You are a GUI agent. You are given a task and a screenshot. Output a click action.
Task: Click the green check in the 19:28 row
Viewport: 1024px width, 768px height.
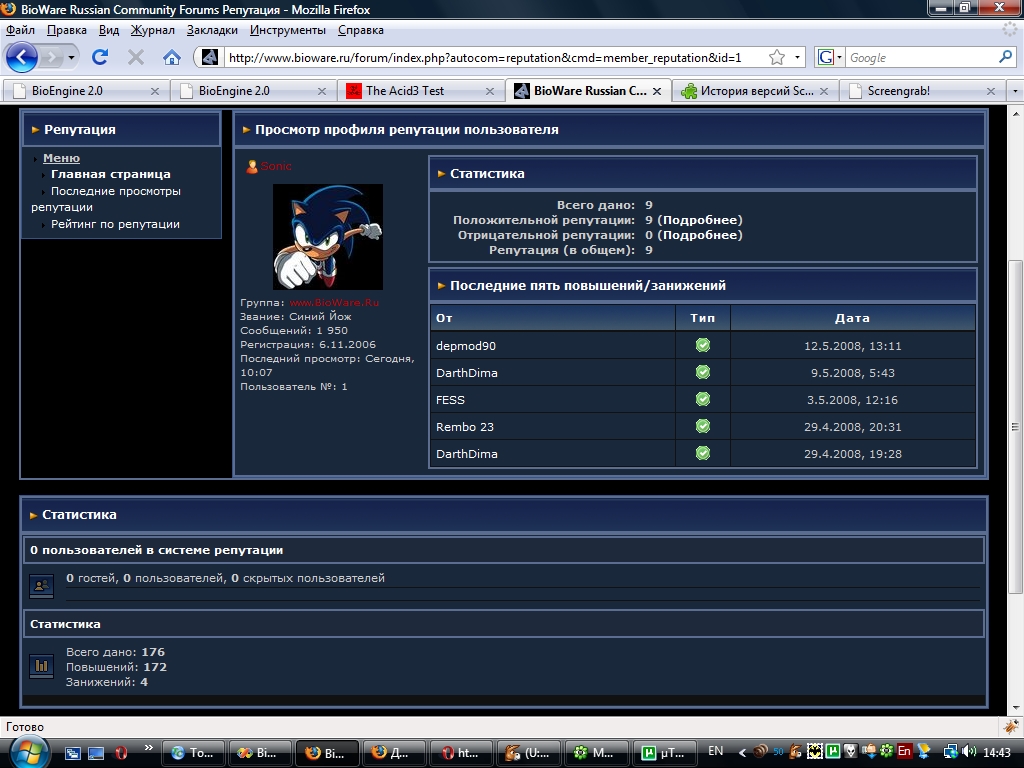[703, 453]
